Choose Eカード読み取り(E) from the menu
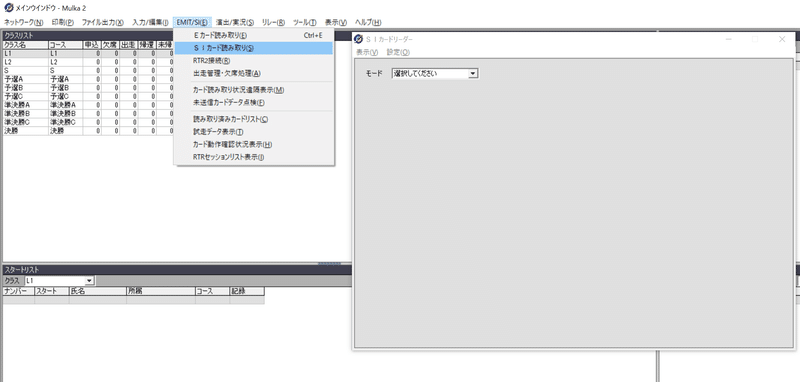The height and width of the screenshot is (382, 800). coord(254,36)
